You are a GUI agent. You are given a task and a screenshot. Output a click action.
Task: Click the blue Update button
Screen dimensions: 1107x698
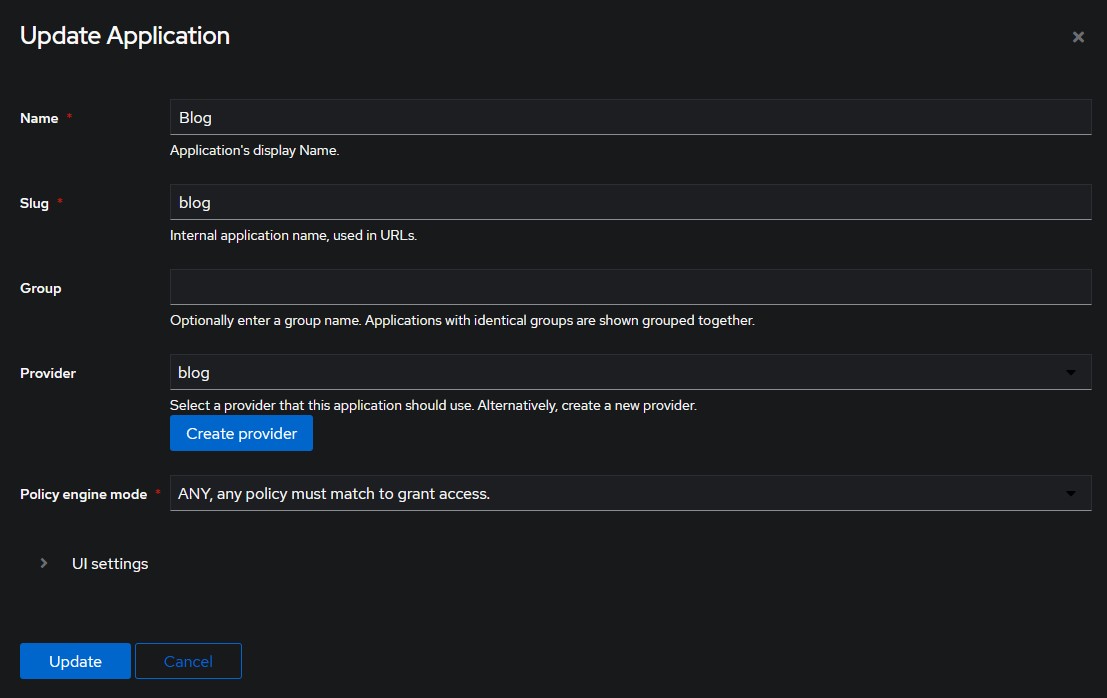click(74, 661)
